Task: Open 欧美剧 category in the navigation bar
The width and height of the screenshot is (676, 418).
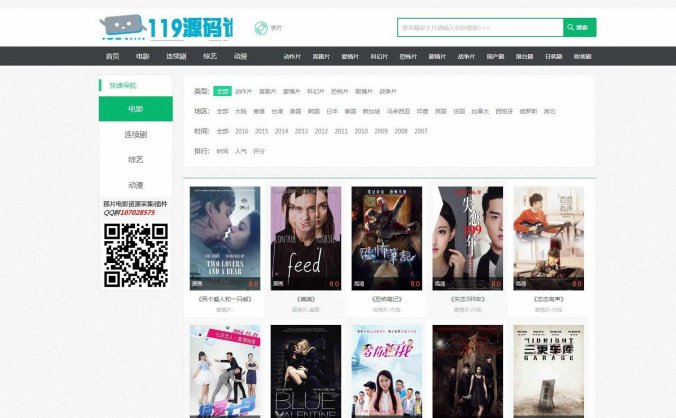Action: (582, 56)
